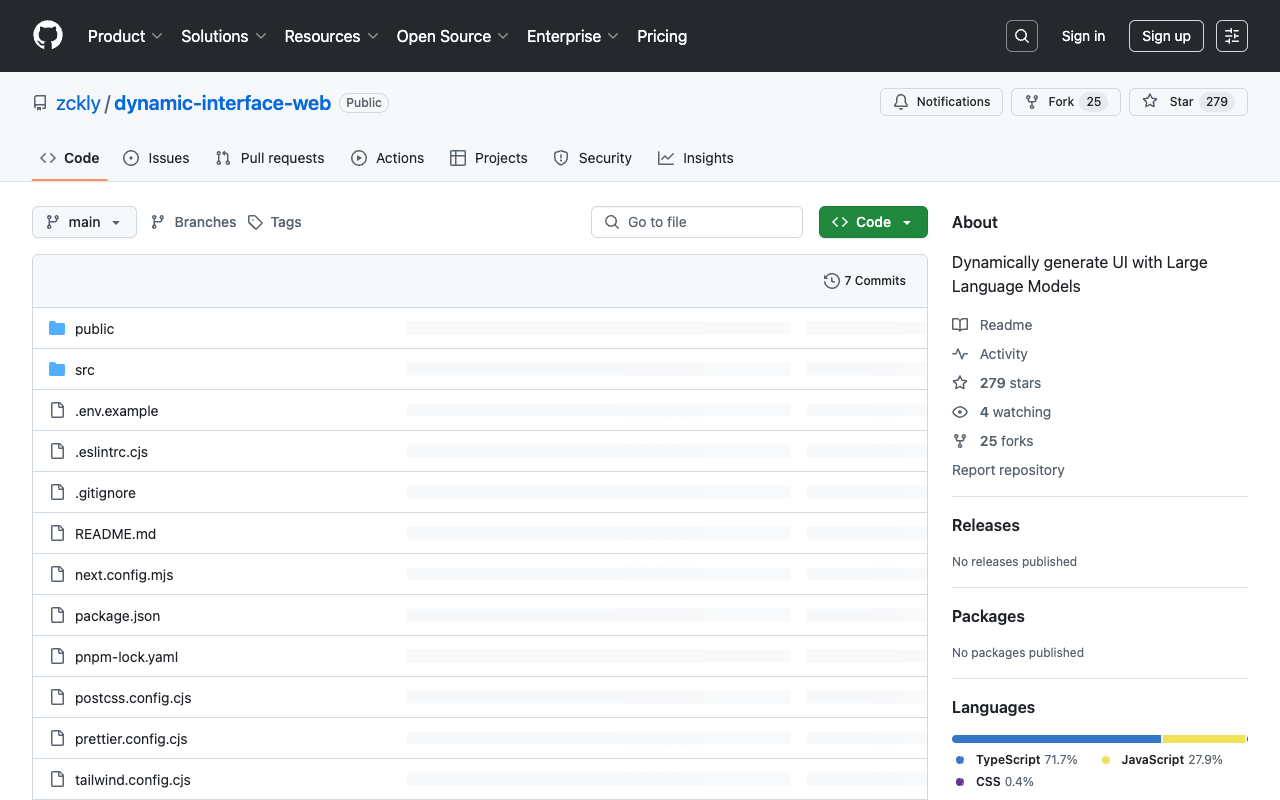Viewport: 1280px width, 800px height.
Task: Click the Branches icon
Action: pos(158,222)
